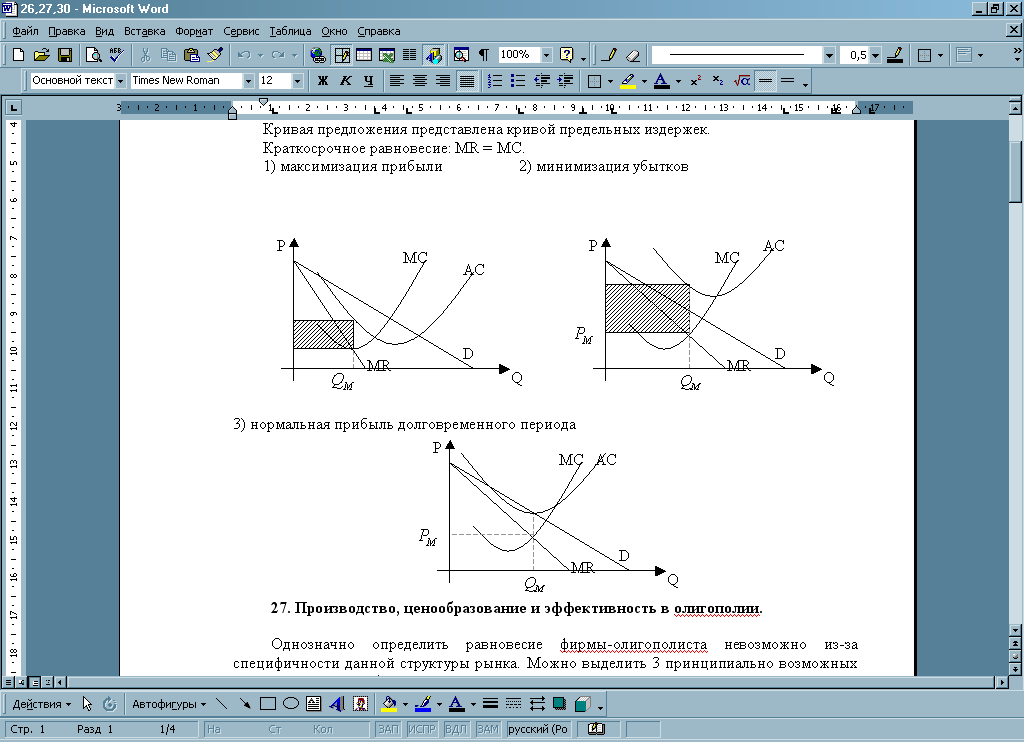Toggle Italic (К) formatting

[345, 81]
